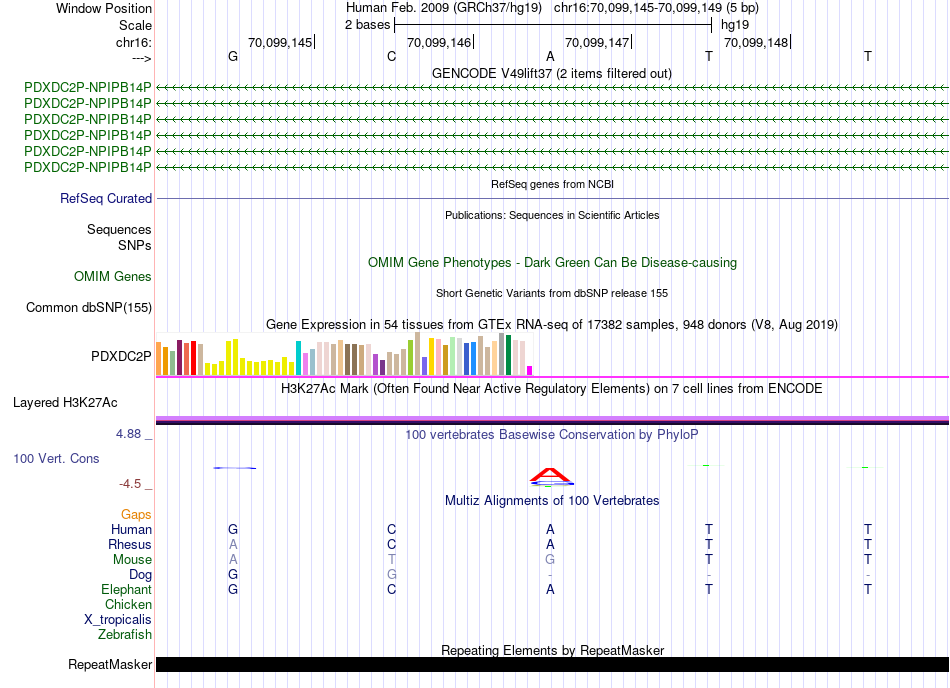The image size is (950, 688).
Task: Click the topmost PDXDC2P-NPIPB14P transcript label
Action: [88, 88]
